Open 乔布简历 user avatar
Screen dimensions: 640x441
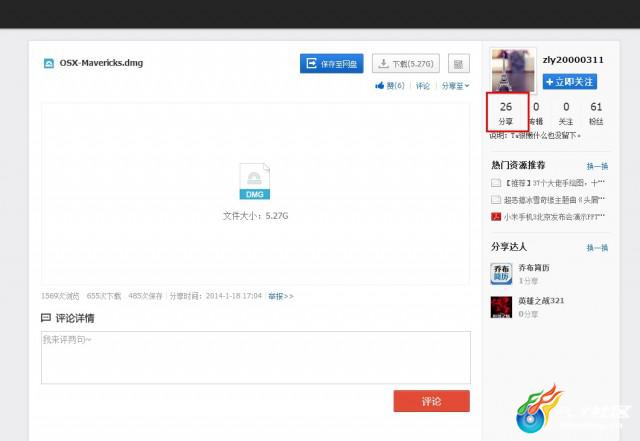click(501, 274)
